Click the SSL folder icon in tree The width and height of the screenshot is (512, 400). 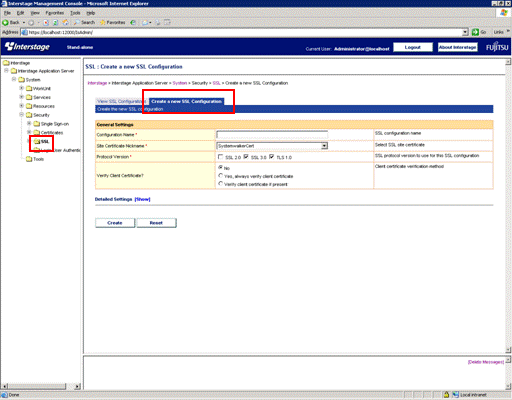tap(37, 141)
